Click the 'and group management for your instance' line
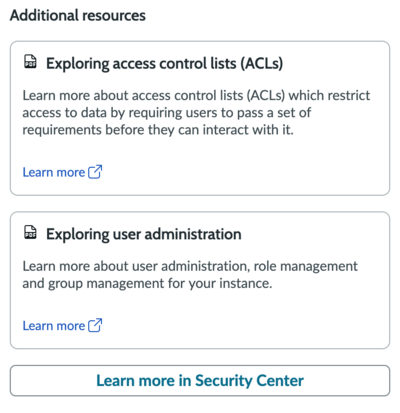This screenshot has height=413, width=400. pyautogui.click(x=147, y=284)
